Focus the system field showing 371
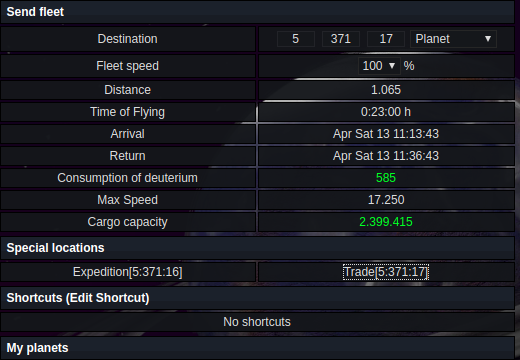 point(341,39)
